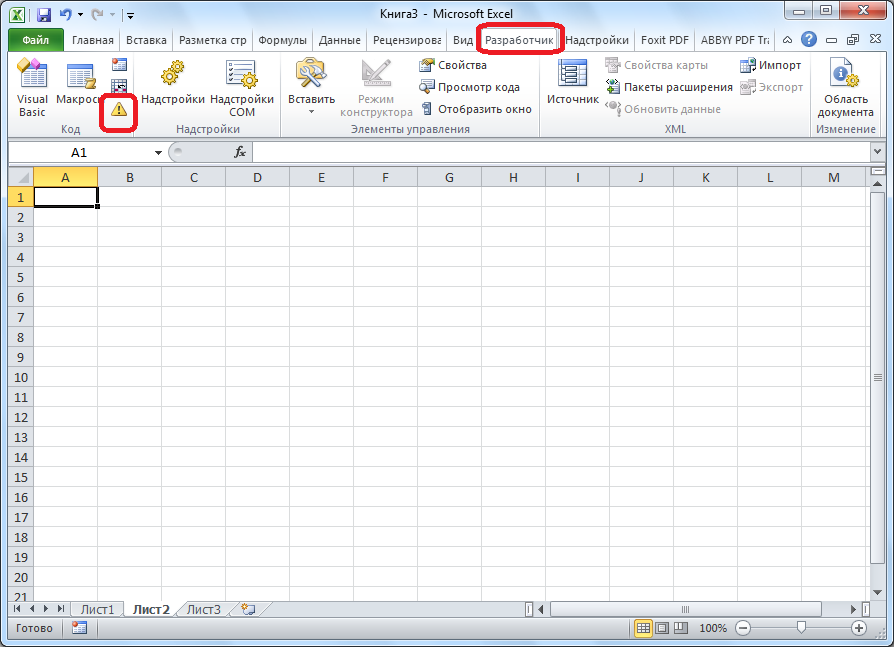Image resolution: width=894 pixels, height=647 pixels.
Task: Open macro security warning icon
Action: (x=119, y=109)
